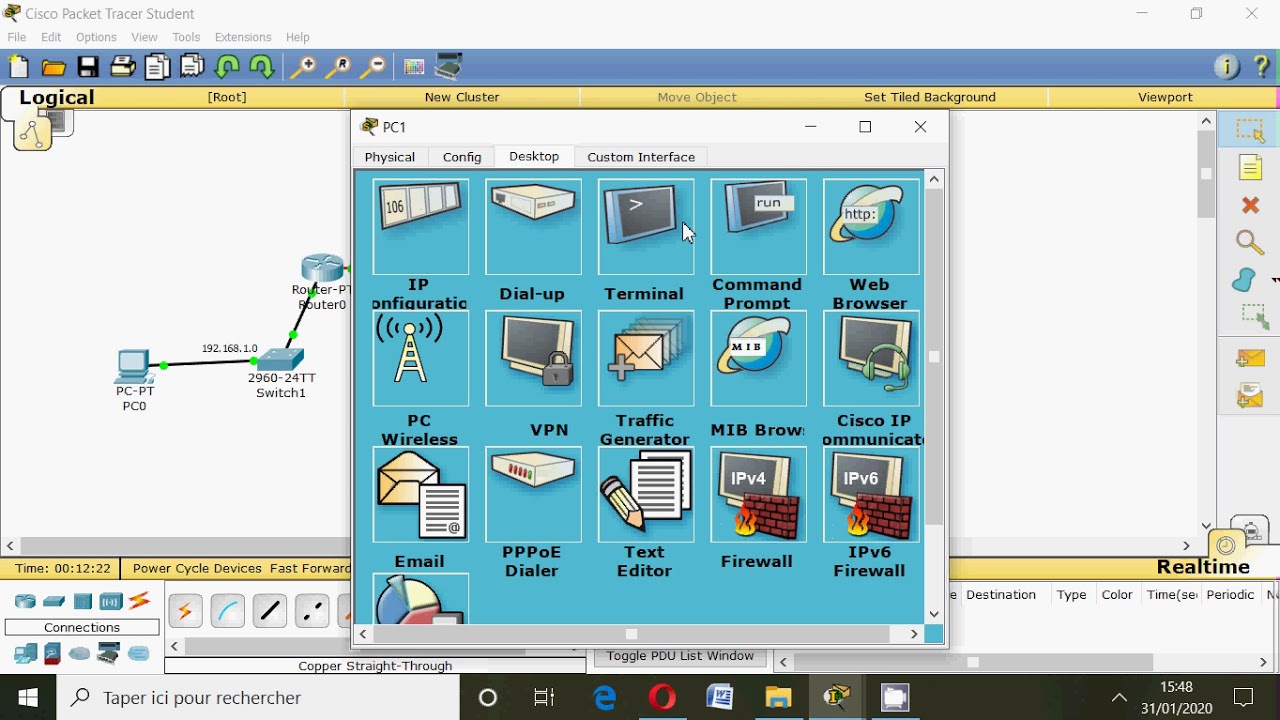Switch to the Physical tab

pyautogui.click(x=390, y=157)
